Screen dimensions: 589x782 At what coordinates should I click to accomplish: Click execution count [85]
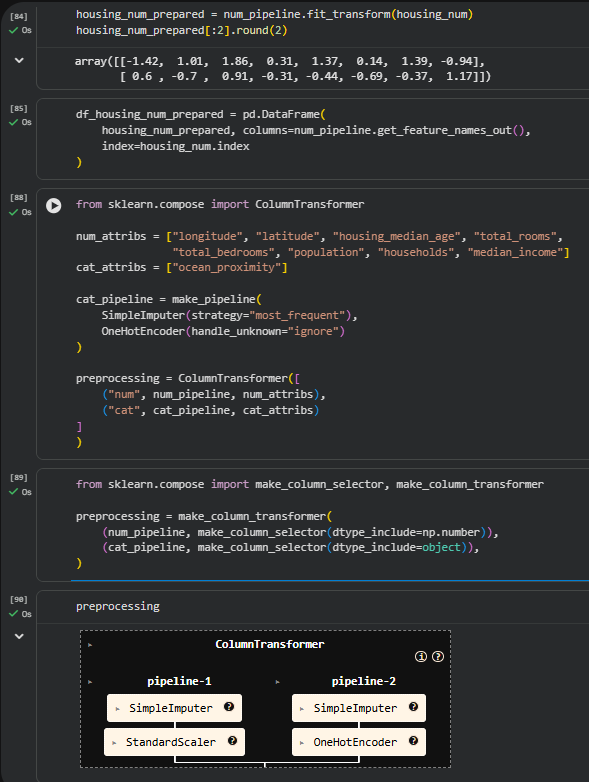pos(18,108)
